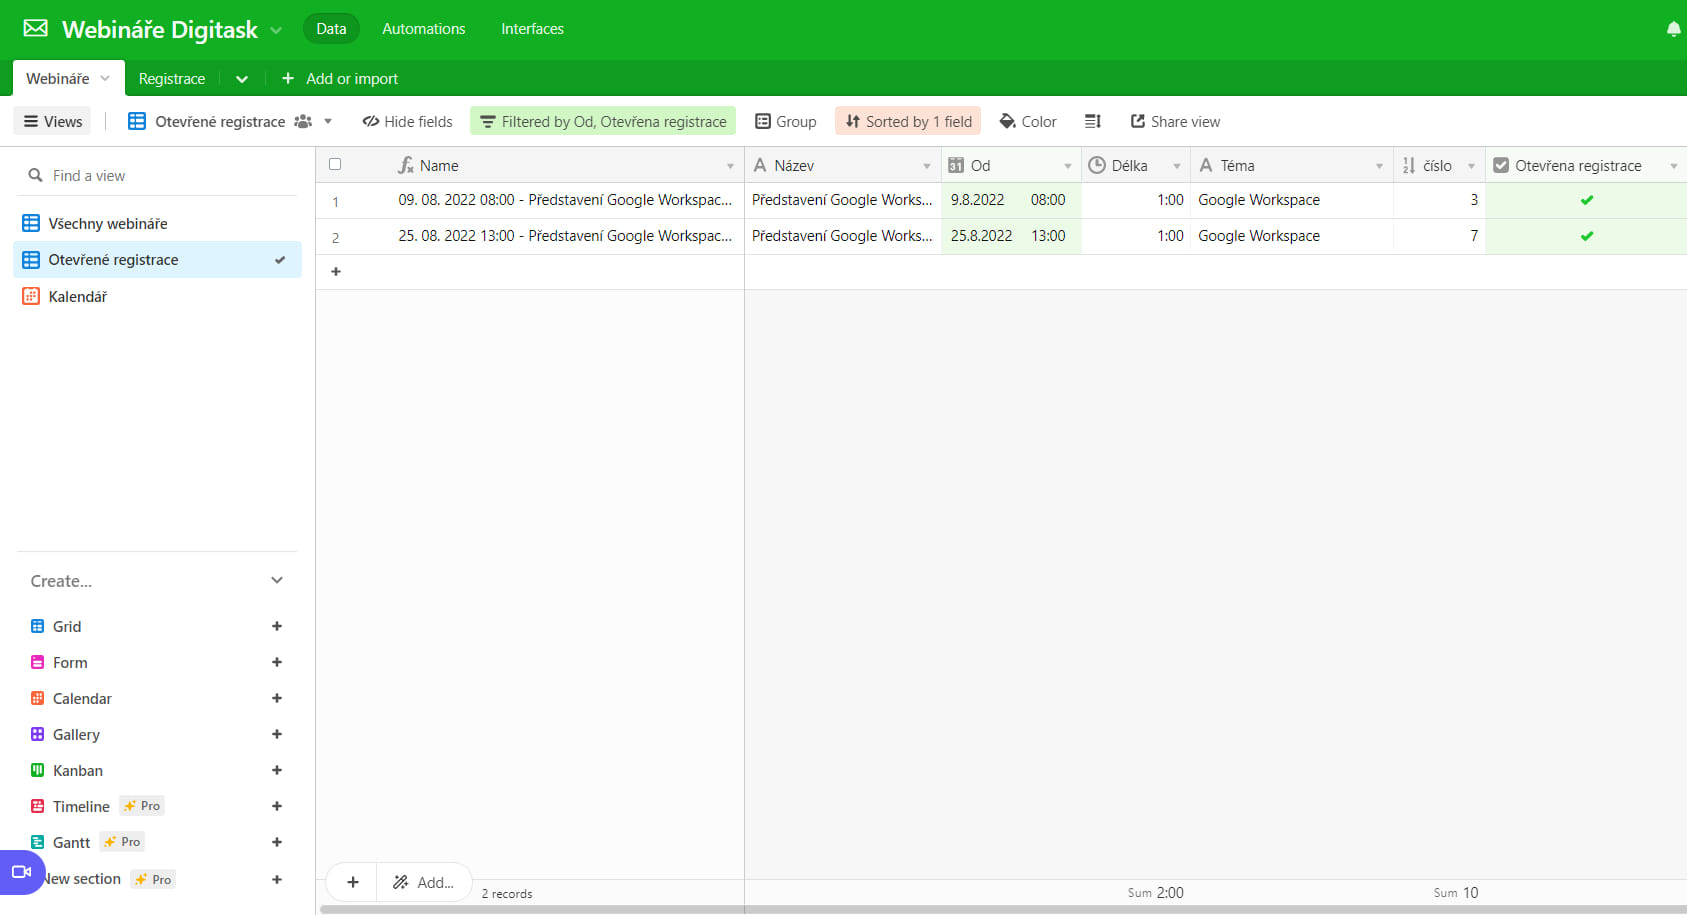The image size is (1687, 915).
Task: Click the video recorder widget icon
Action: pyautogui.click(x=21, y=872)
